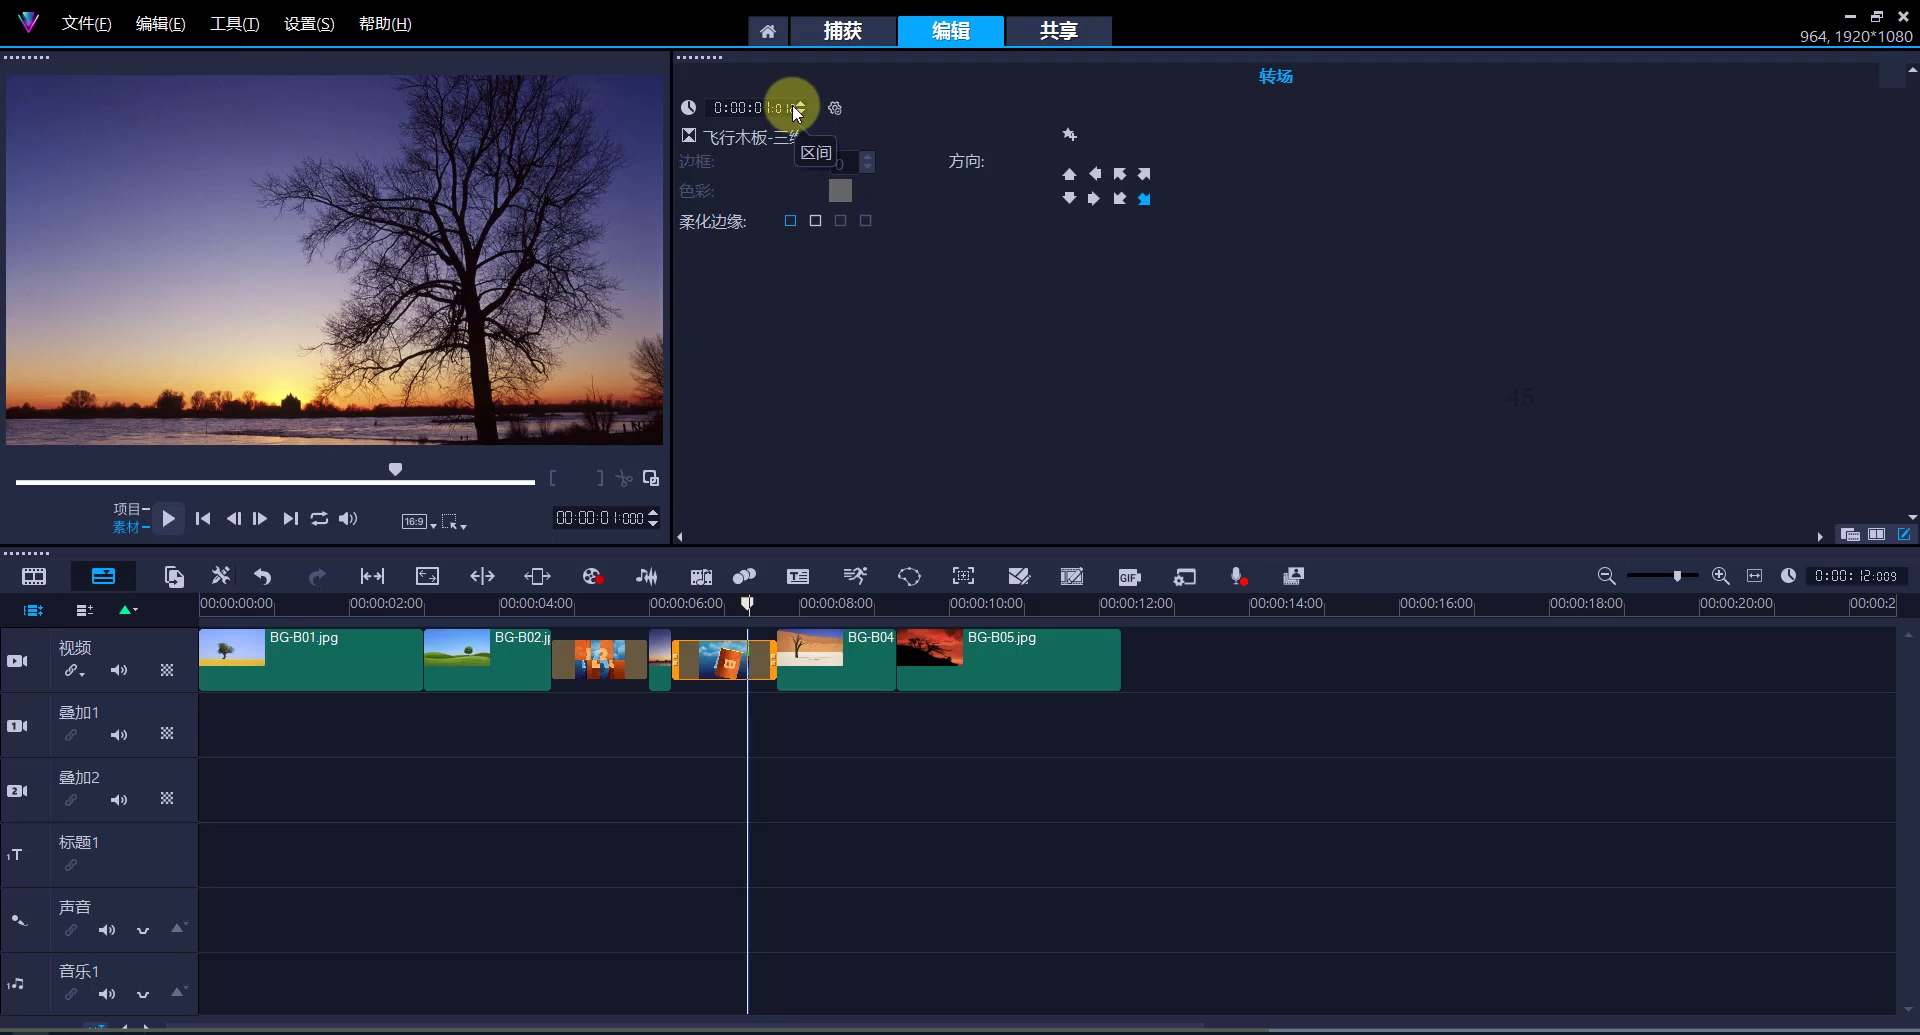The image size is (1920, 1035).
Task: Play the preview
Action: [169, 518]
